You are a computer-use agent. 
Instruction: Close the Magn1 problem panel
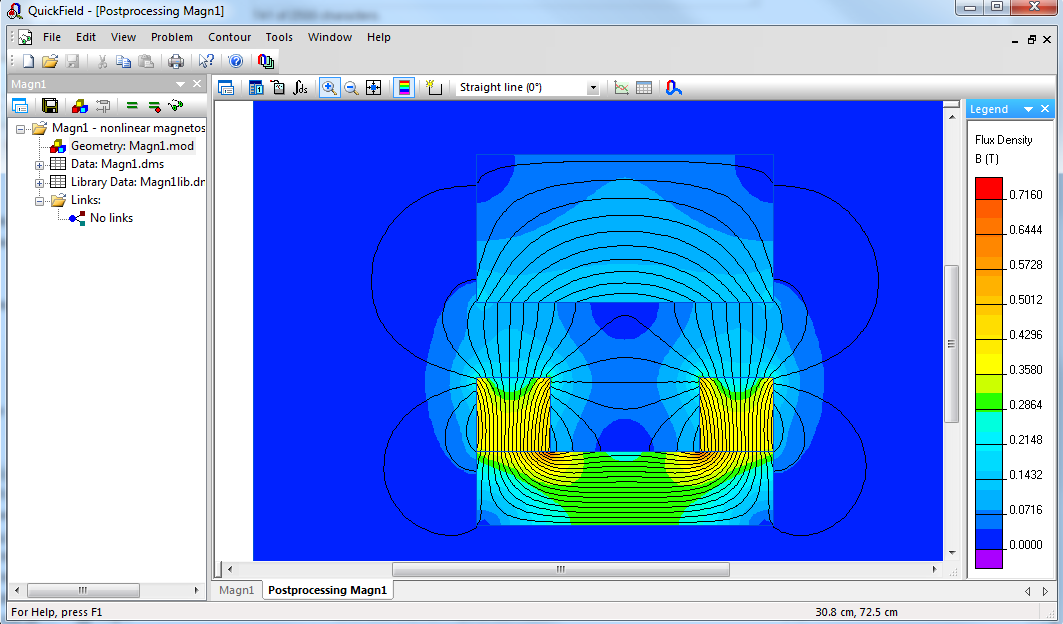(x=197, y=84)
